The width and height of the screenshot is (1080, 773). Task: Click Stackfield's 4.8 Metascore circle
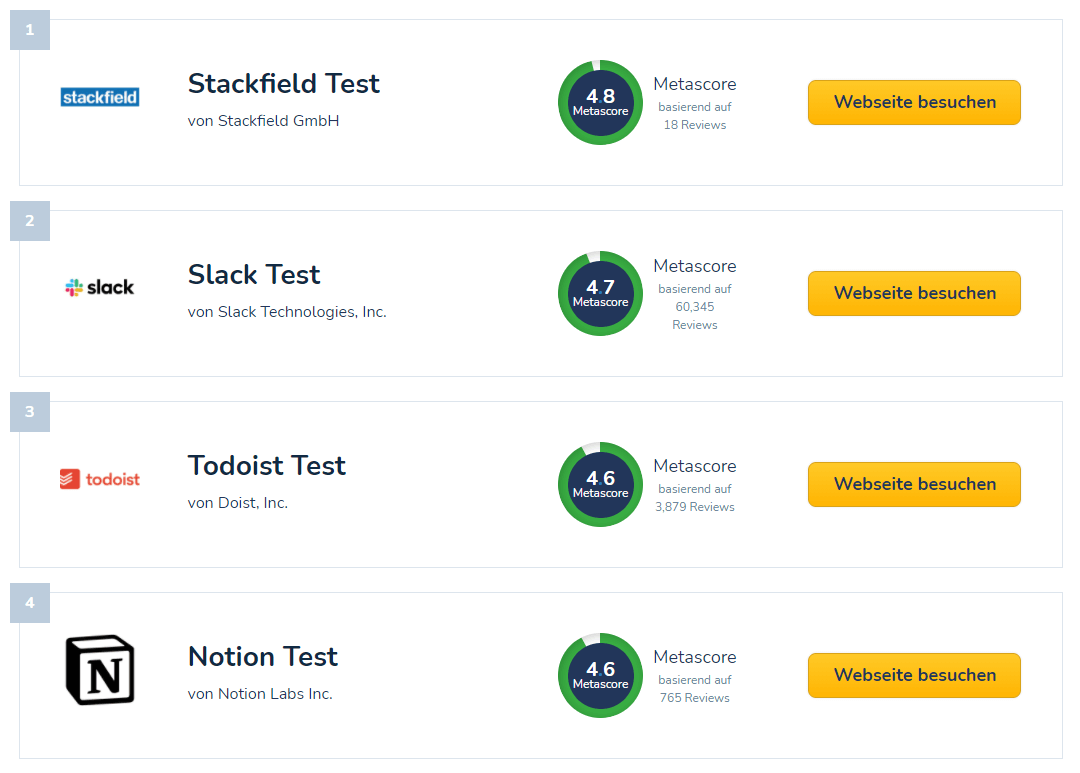601,103
